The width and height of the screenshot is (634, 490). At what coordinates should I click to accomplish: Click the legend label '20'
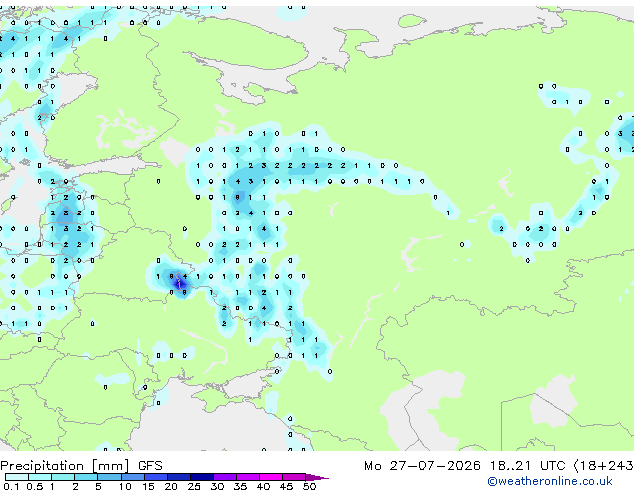171,486
